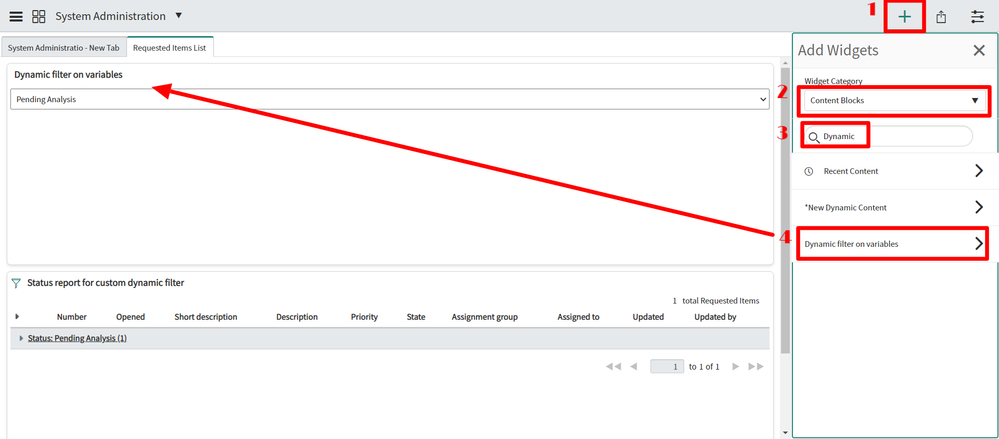Sort by the Updated by column header

(715, 317)
